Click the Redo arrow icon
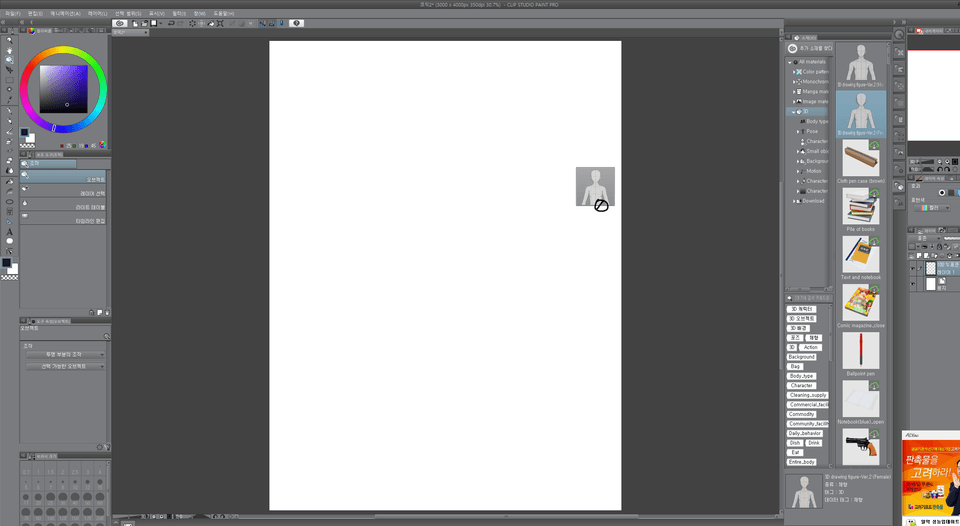960x526 pixels. (180, 23)
